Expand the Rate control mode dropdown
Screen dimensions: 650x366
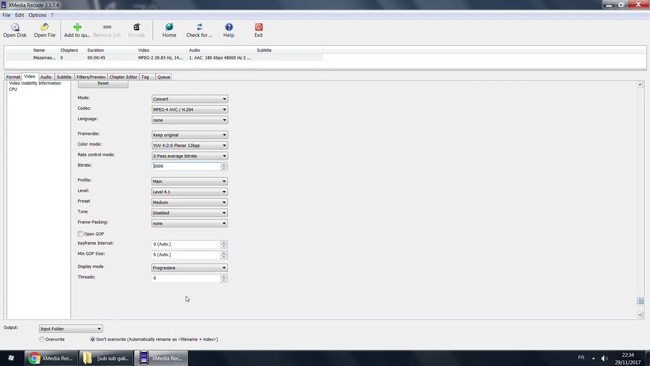(x=189, y=156)
